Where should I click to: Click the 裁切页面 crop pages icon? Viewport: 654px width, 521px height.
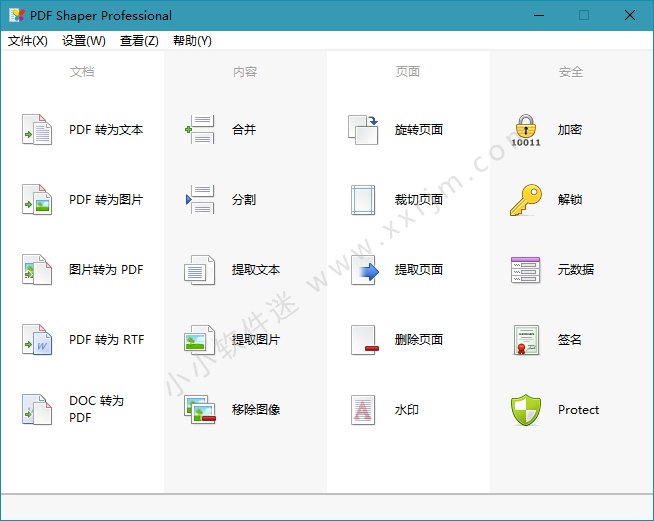[363, 200]
